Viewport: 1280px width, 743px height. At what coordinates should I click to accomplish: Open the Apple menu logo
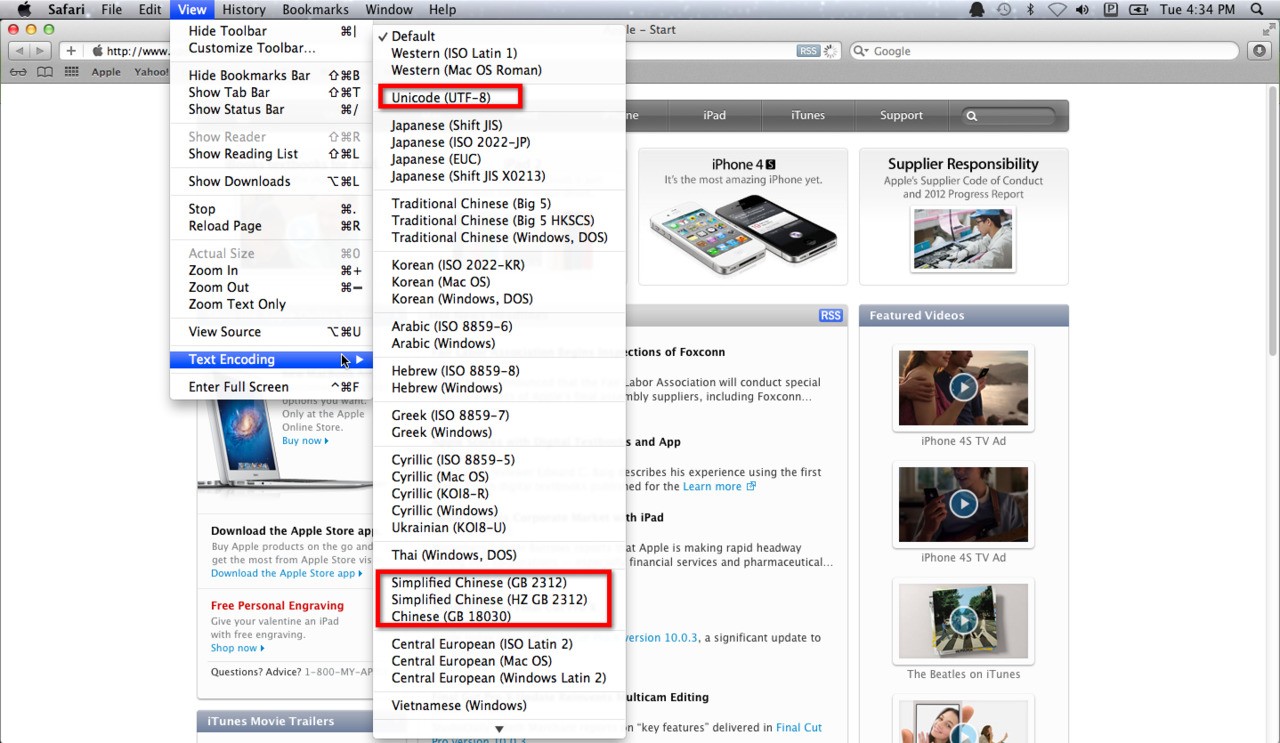point(24,10)
